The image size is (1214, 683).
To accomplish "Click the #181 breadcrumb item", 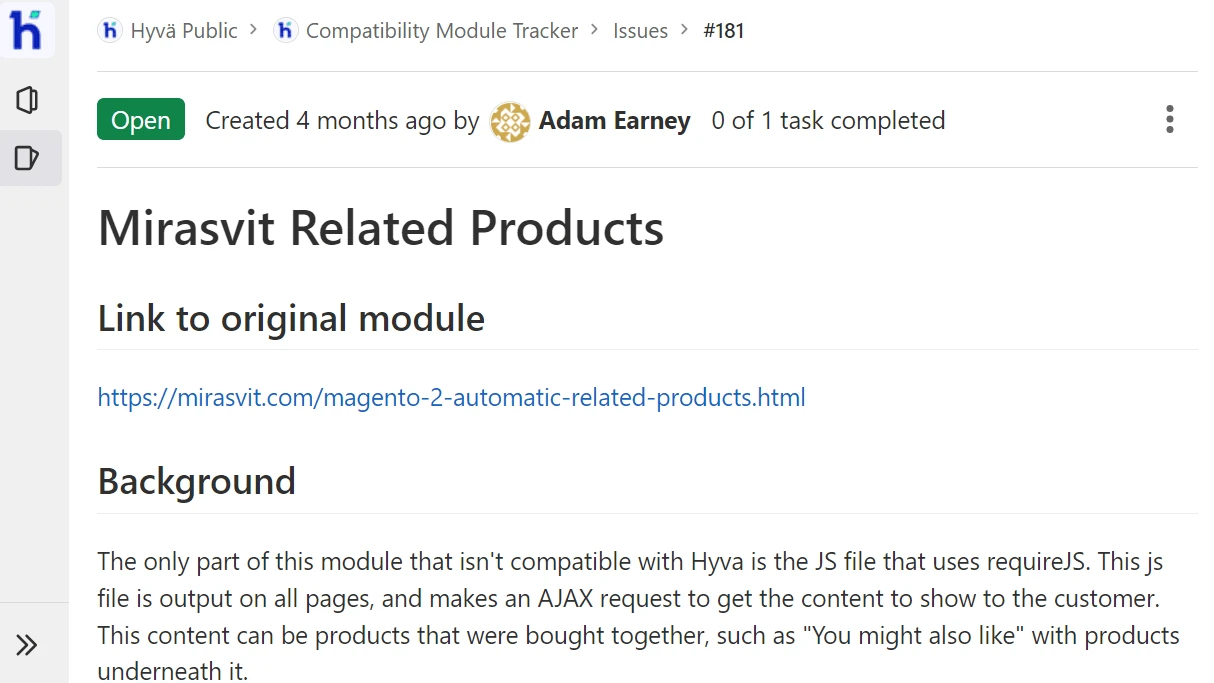I will click(723, 31).
